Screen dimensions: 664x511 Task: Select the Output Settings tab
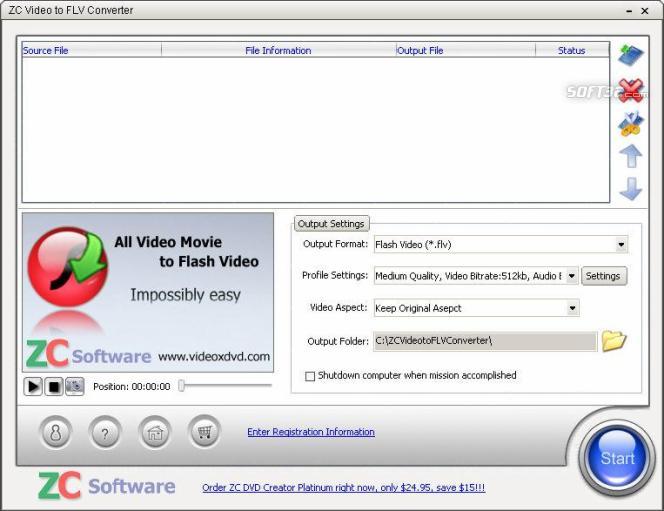point(331,224)
